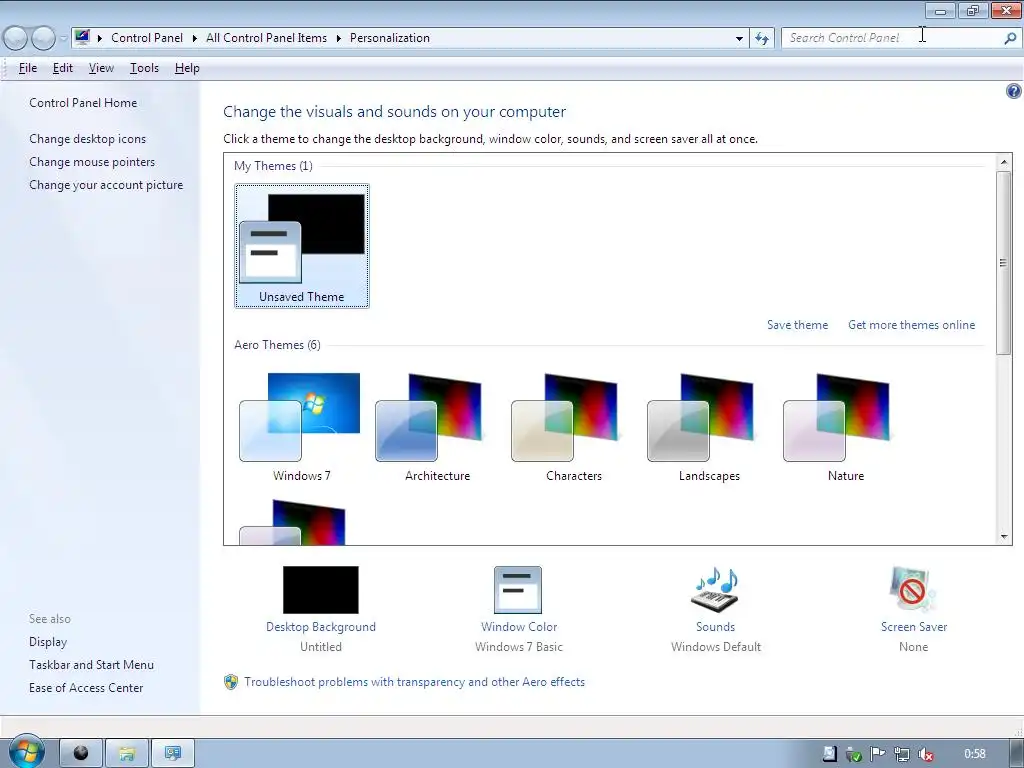Open Windows Explorer from the taskbar
This screenshot has height=768, width=1024.
click(127, 754)
